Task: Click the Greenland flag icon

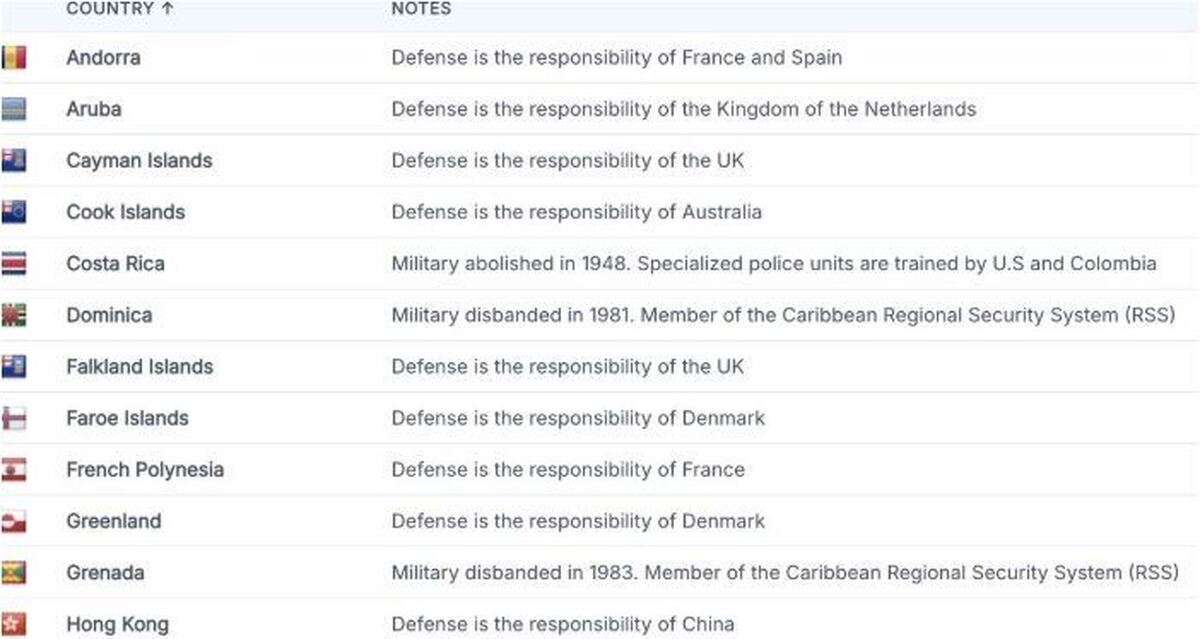Action: pos(14,521)
